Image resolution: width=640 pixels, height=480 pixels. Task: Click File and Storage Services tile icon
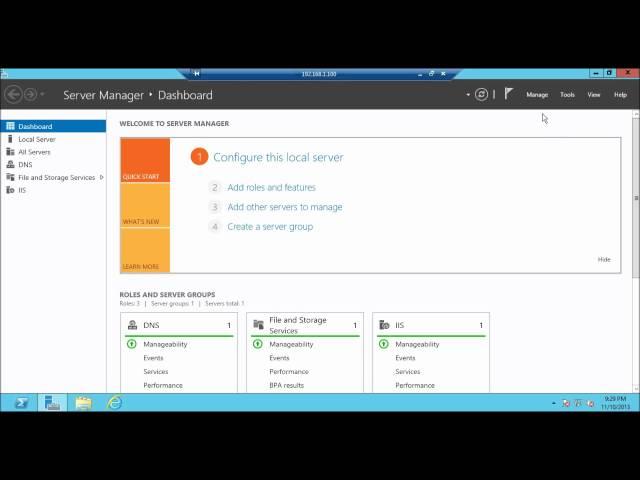tap(259, 325)
